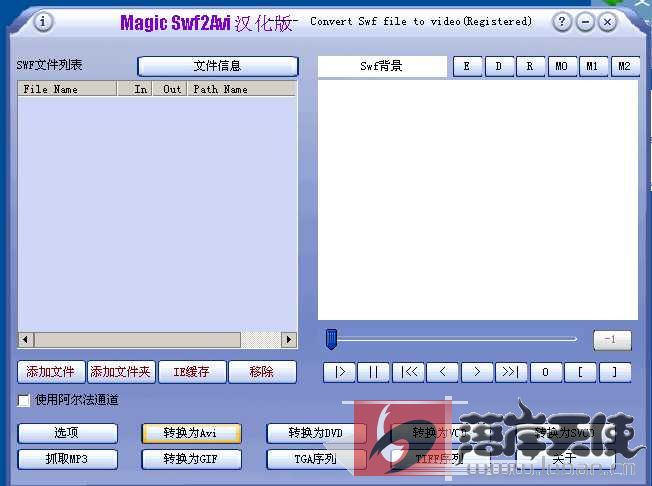652x486 pixels.
Task: Click the R mode button
Action: [530, 67]
